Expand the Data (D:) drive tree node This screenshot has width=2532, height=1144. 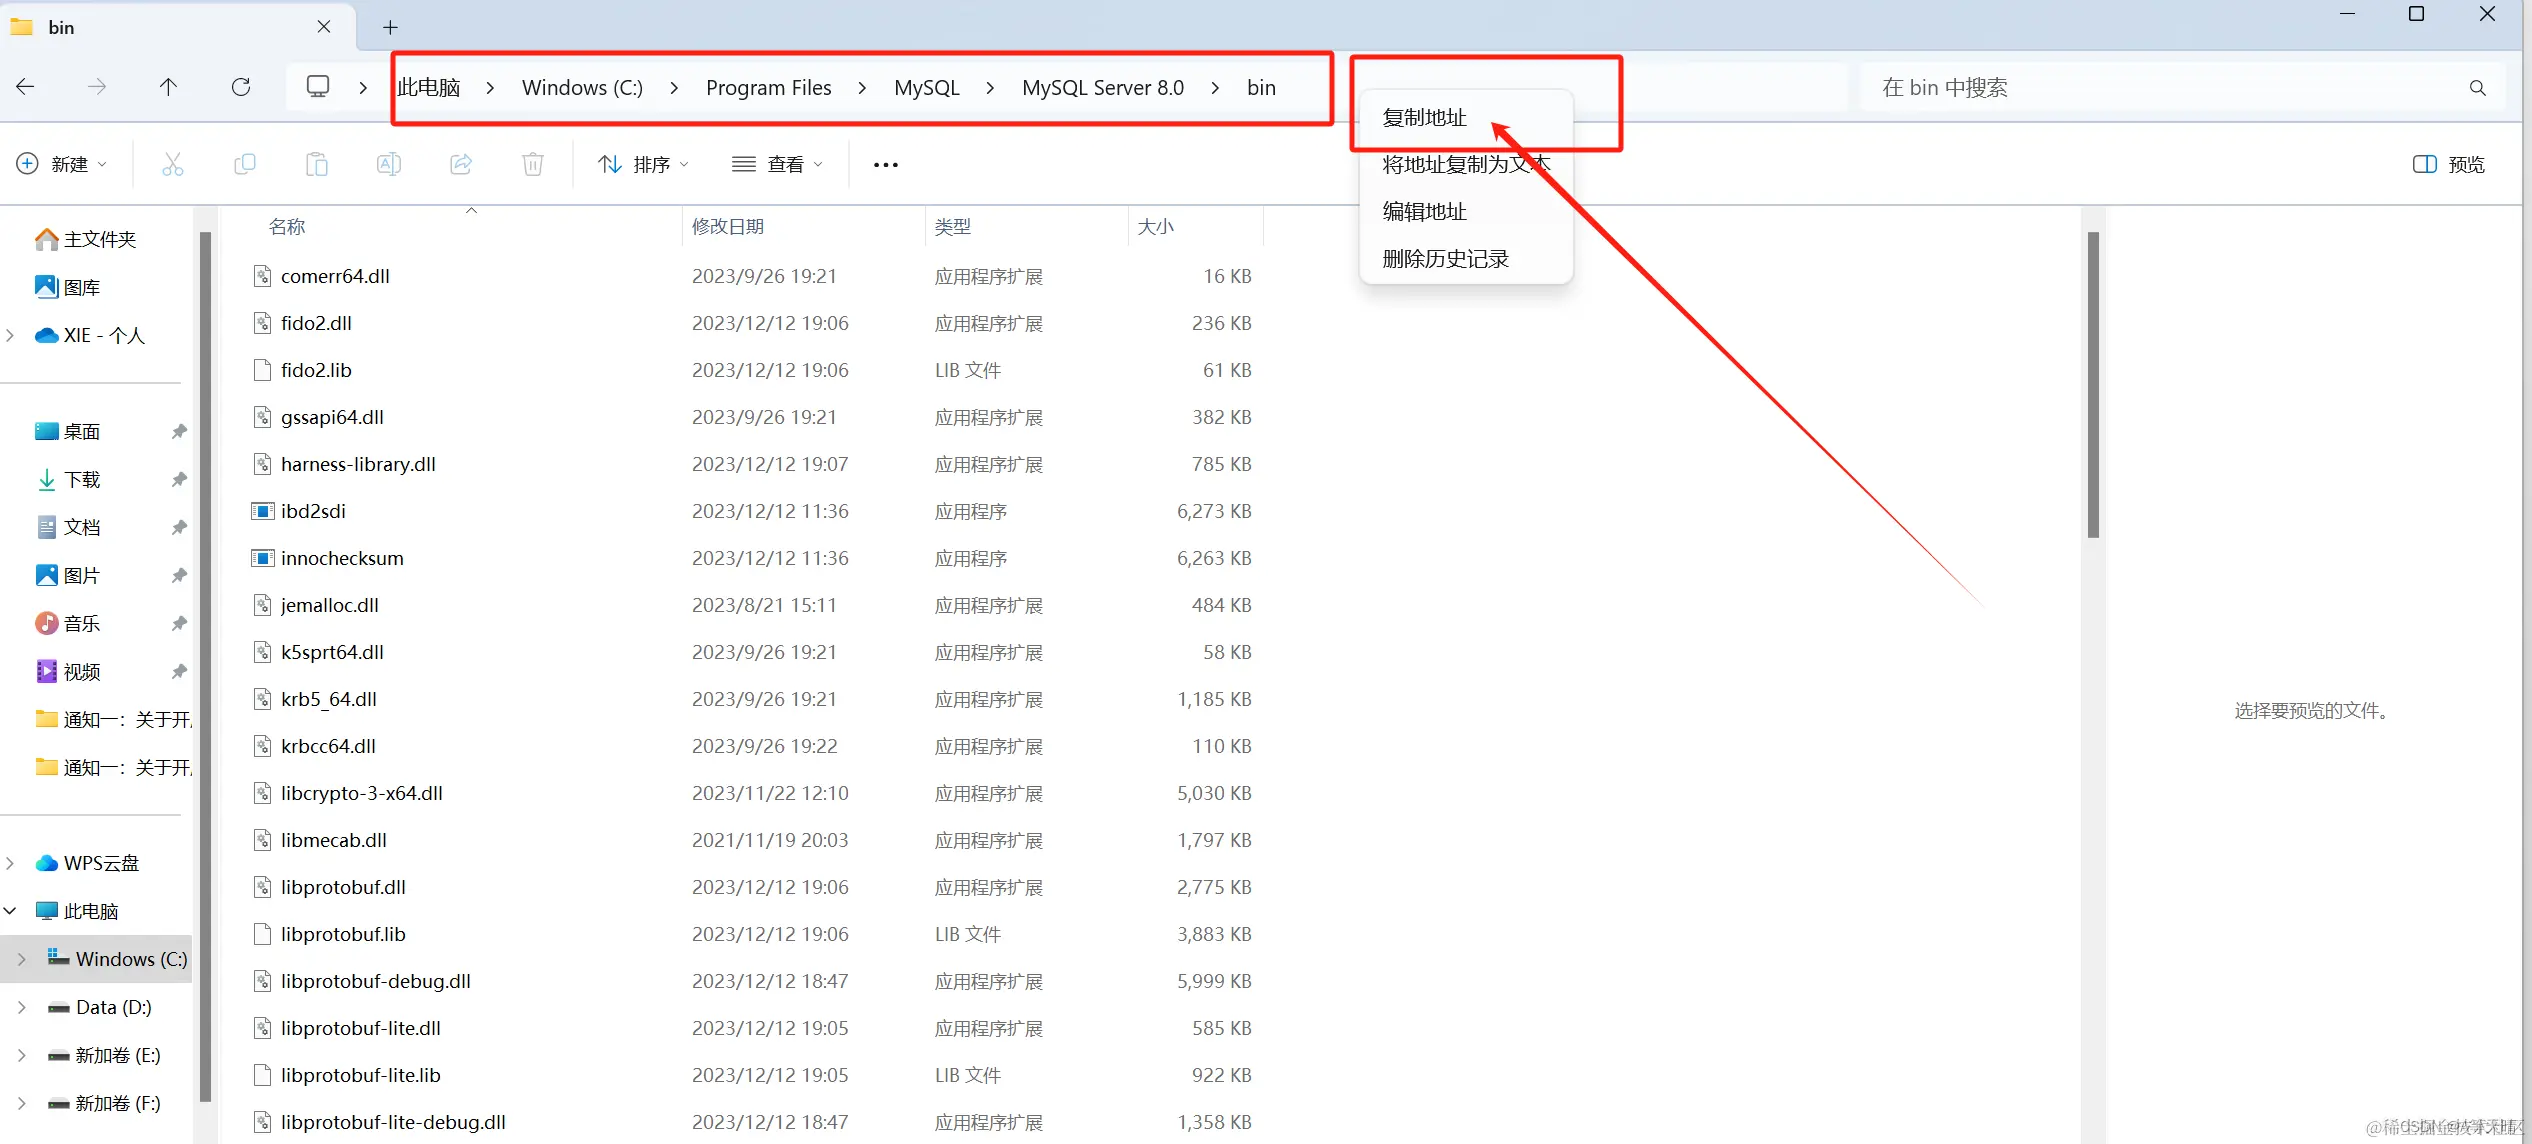tap(22, 1007)
